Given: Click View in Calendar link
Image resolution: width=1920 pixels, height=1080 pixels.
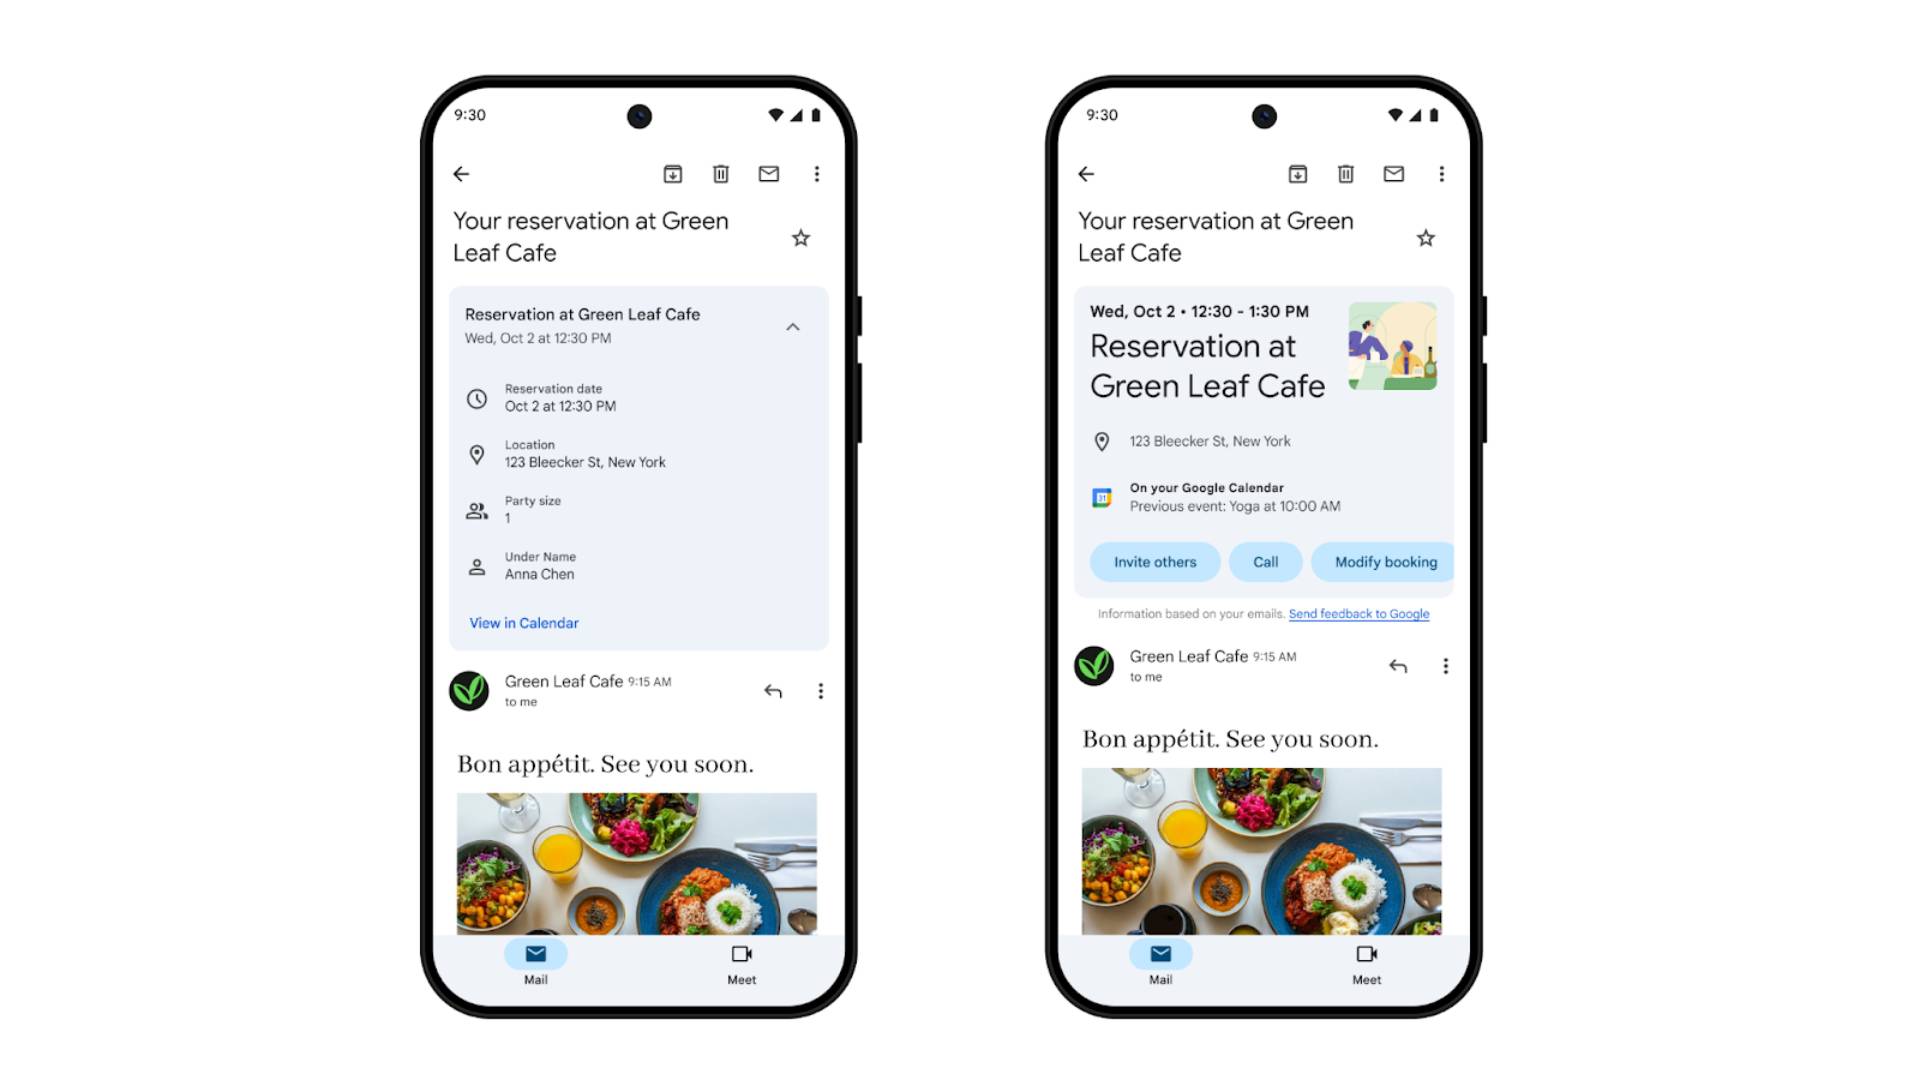Looking at the screenshot, I should [525, 621].
